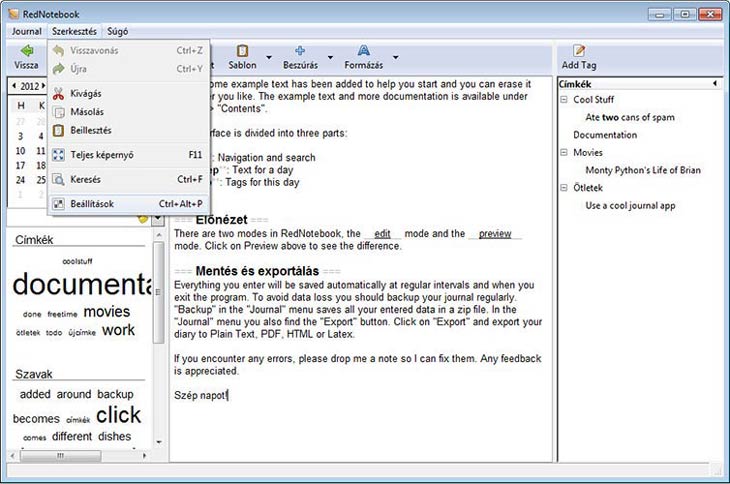This screenshot has width=730, height=484.
Task: Click the Formázás format icon
Action: pos(364,50)
